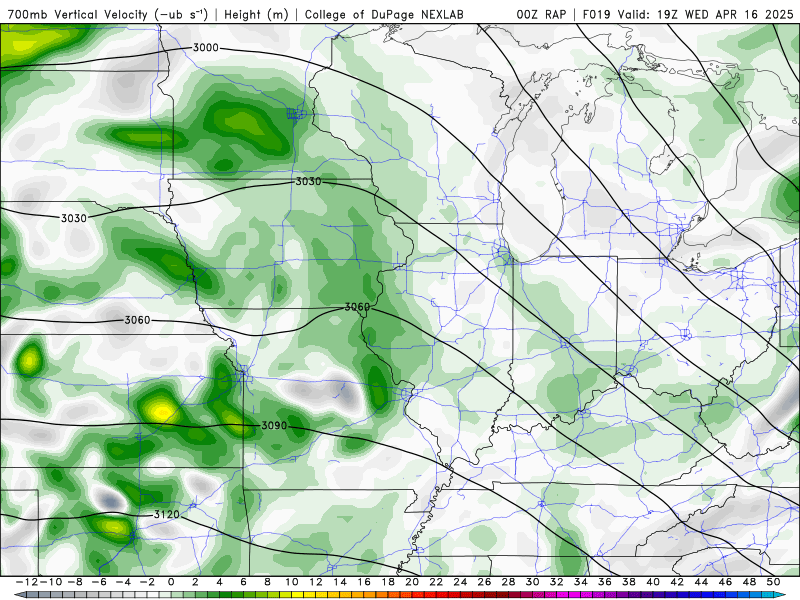Viewport: 800px width, 600px height.
Task: Click the 22 value on color scale
Action: [x=436, y=582]
